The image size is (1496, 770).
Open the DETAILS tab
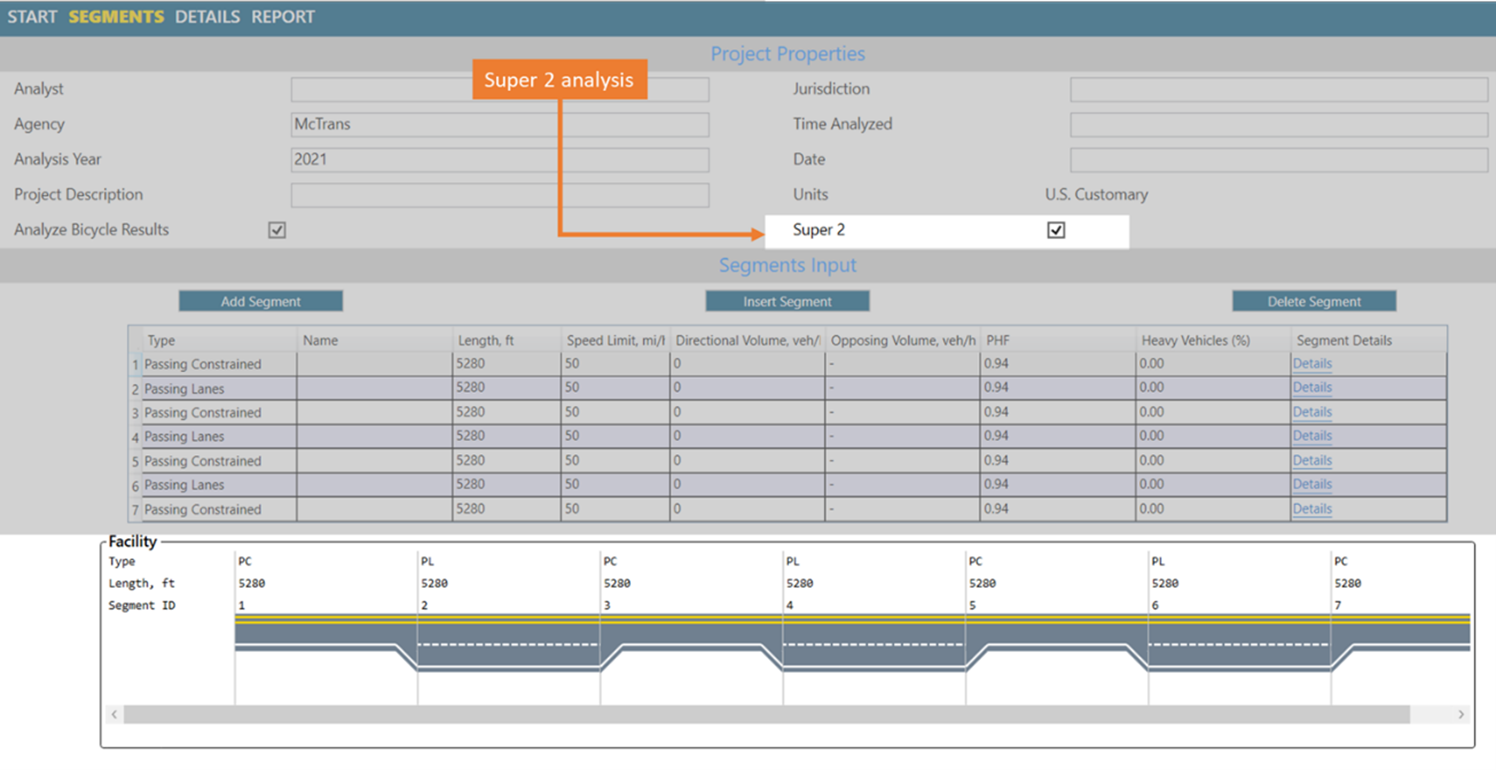pos(207,17)
